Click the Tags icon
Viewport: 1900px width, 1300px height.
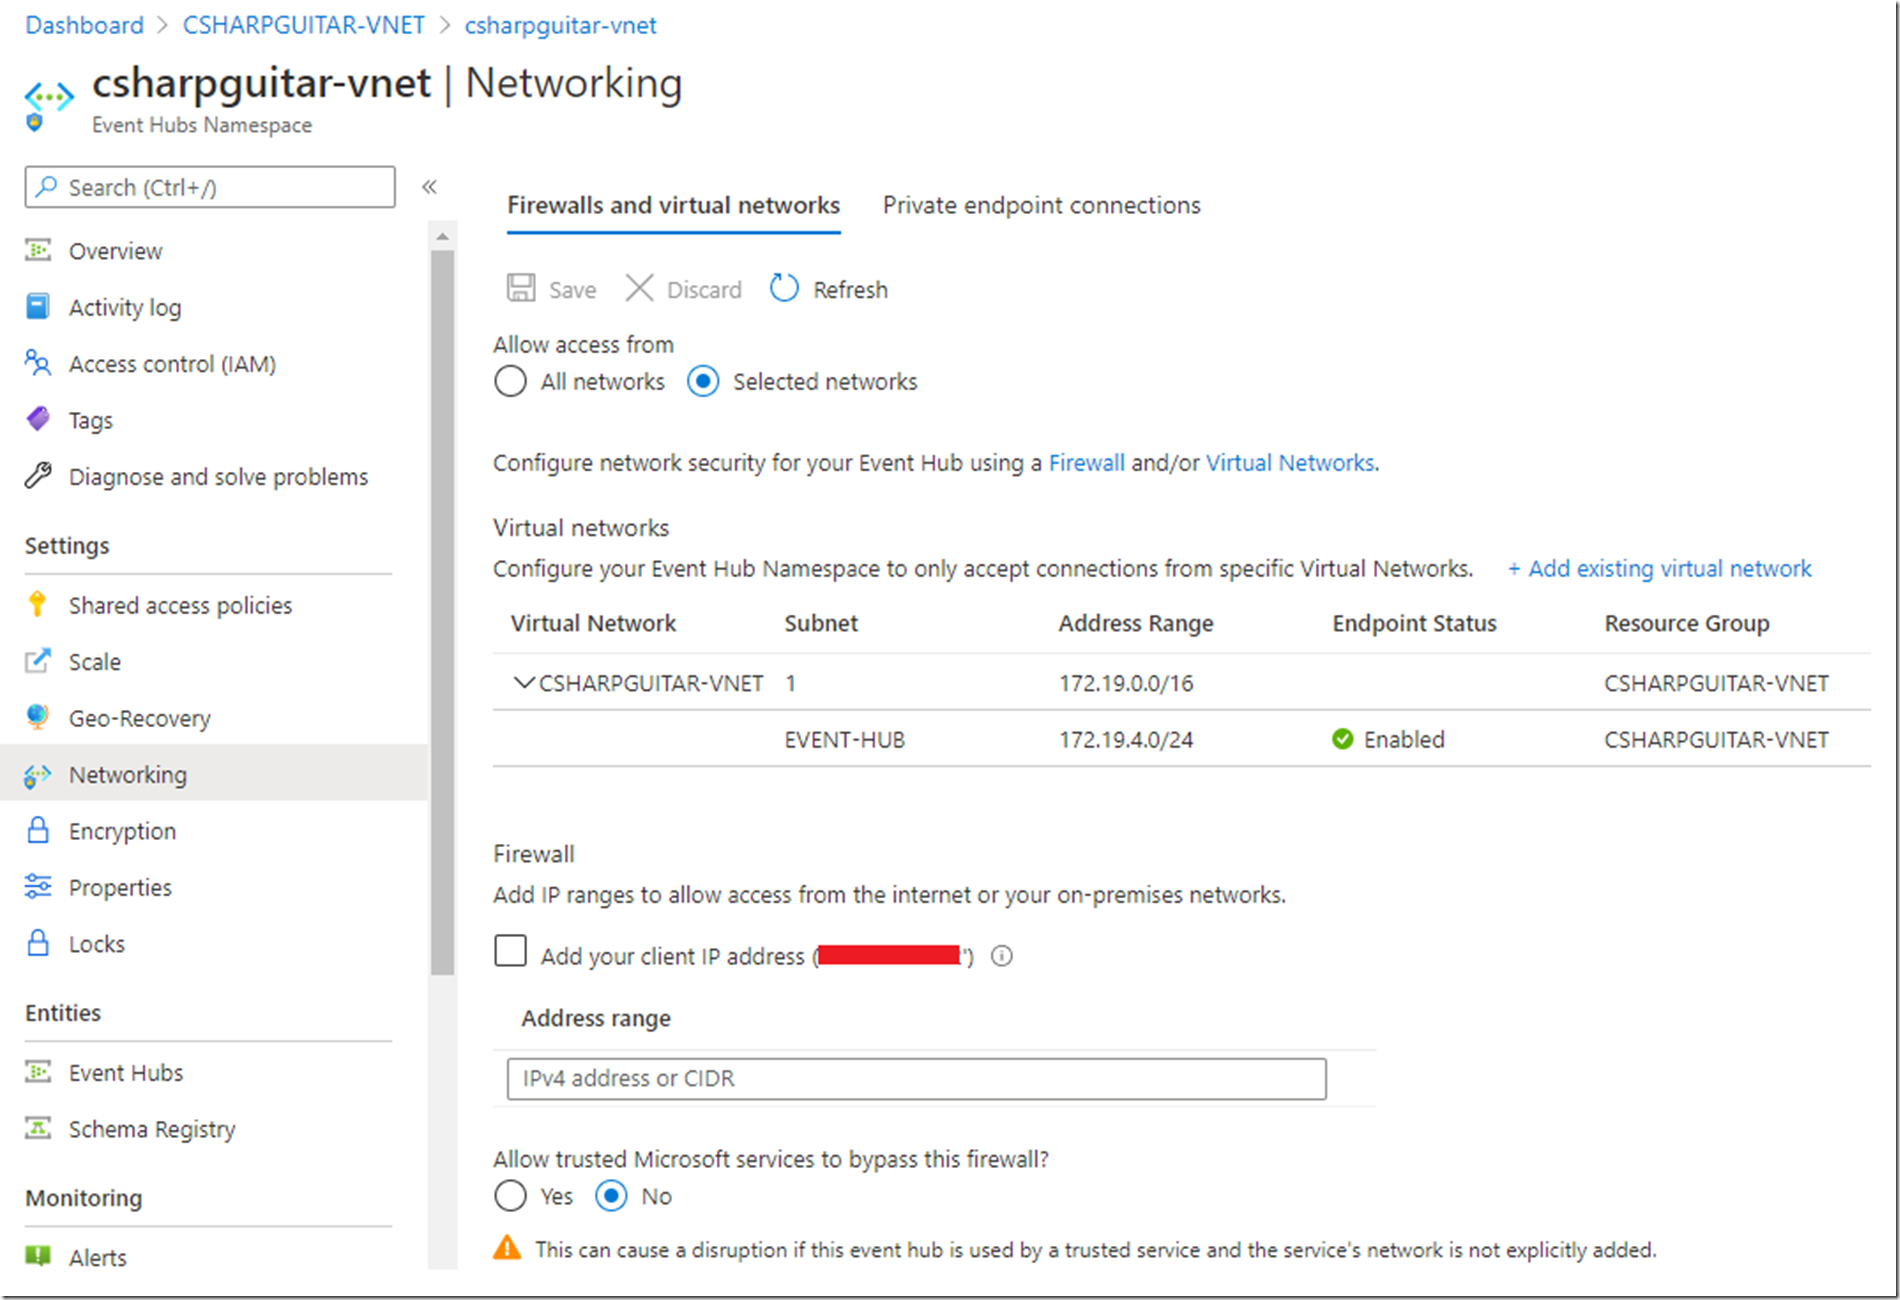pos(38,419)
